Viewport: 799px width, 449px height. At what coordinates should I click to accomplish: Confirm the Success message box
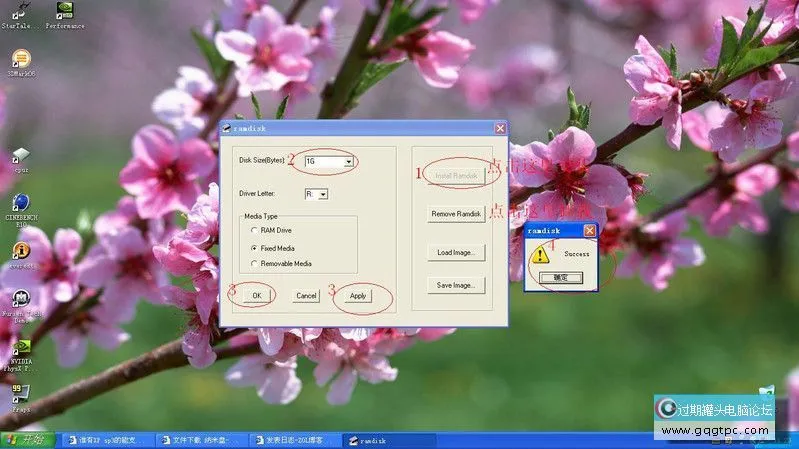coord(560,277)
